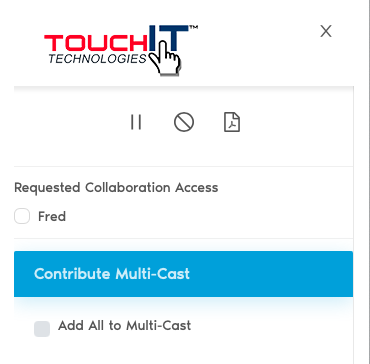Select the red TOUCH wordmark in the logo
This screenshot has width=370, height=364.
96,43
